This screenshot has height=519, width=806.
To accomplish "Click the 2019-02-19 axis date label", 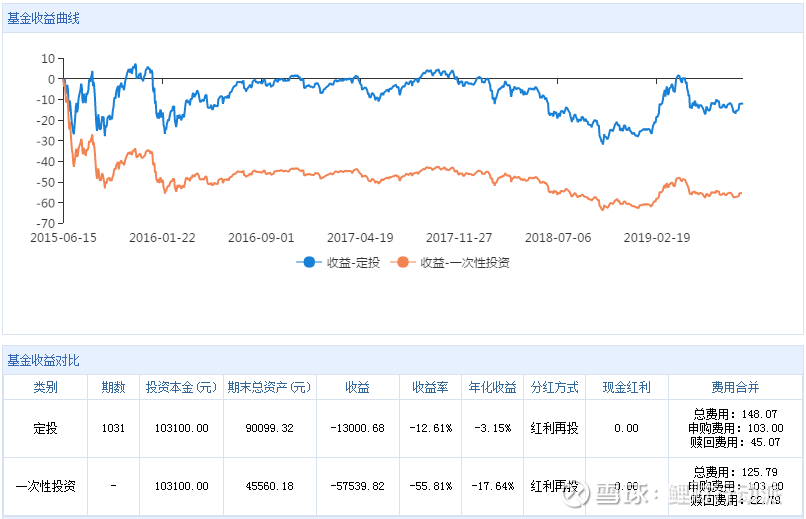I will click(657, 238).
